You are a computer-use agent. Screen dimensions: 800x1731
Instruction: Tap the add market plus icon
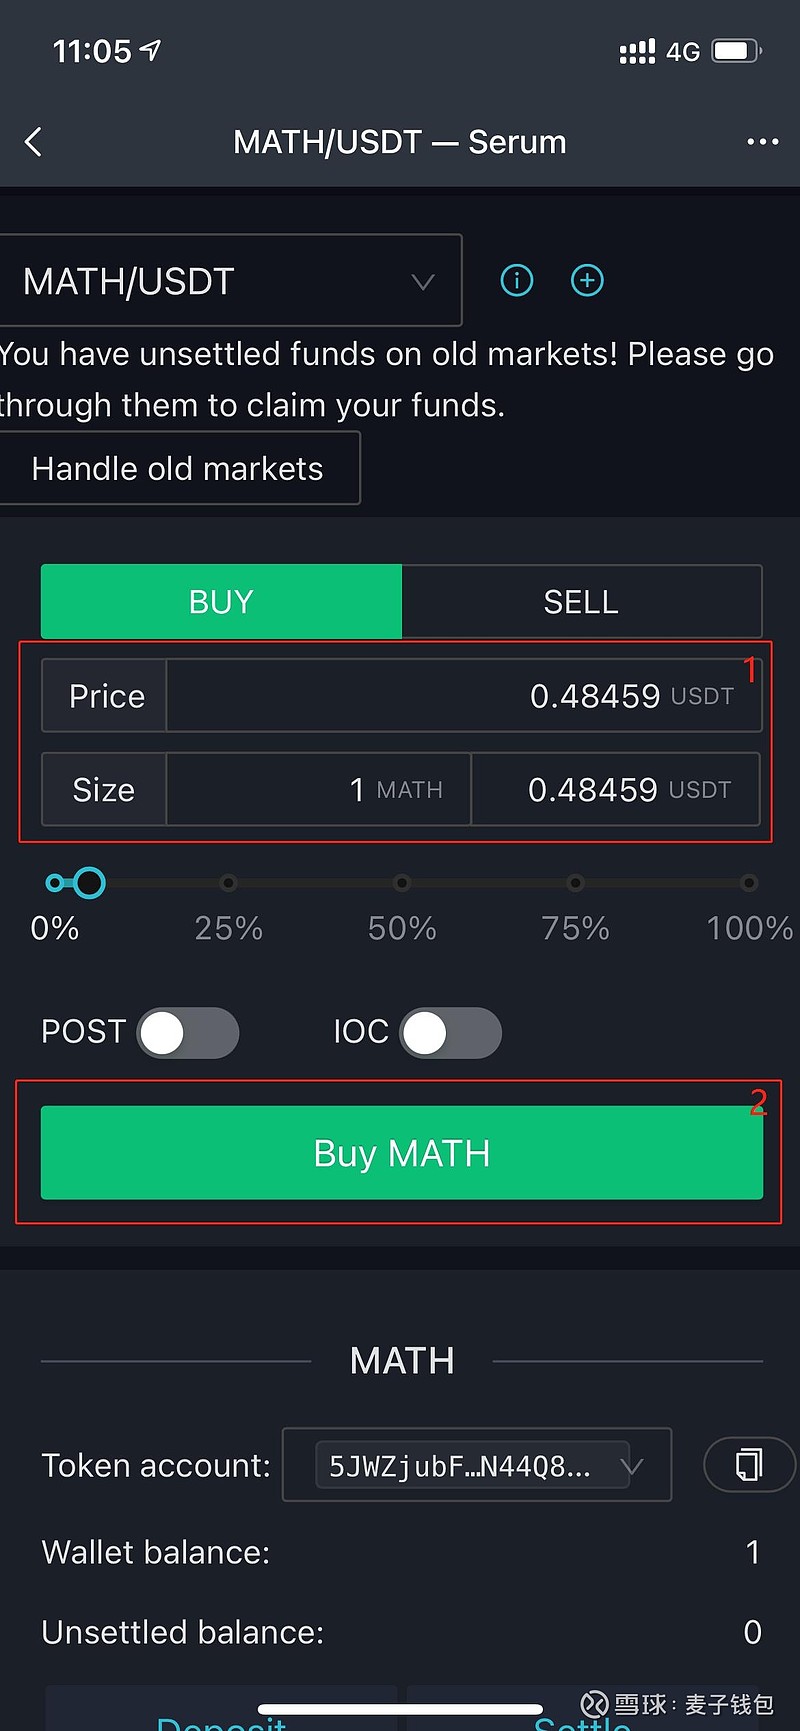click(587, 280)
